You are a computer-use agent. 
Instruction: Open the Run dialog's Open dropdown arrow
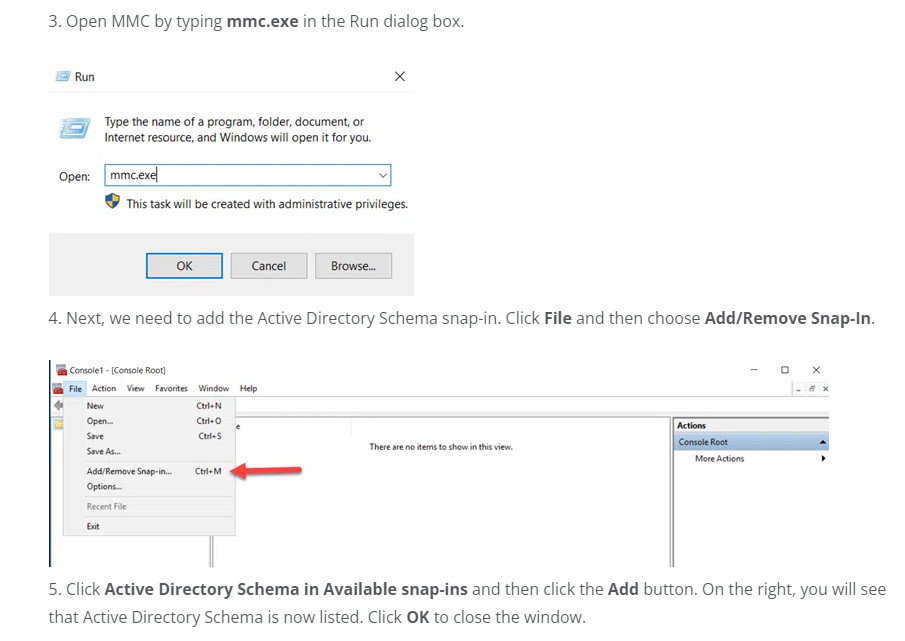(382, 176)
